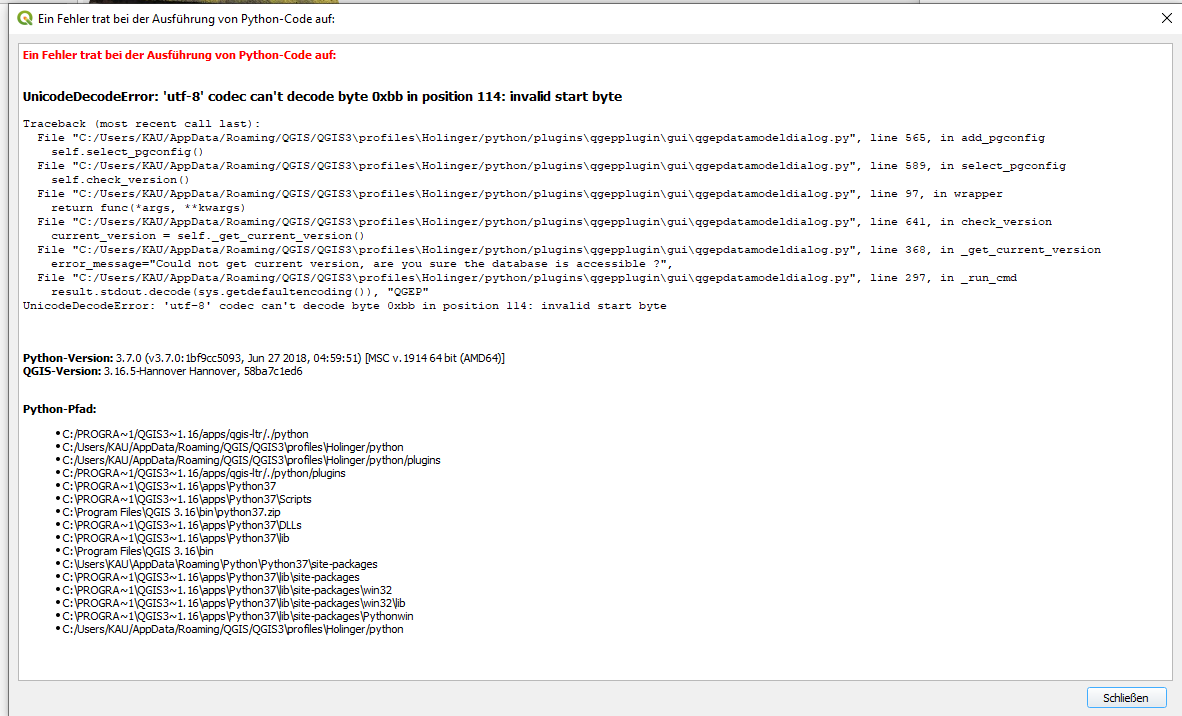Viewport: 1182px width, 716px height.
Task: Click path ending 'site-packages\Pythonwin'
Action: pos(238,617)
